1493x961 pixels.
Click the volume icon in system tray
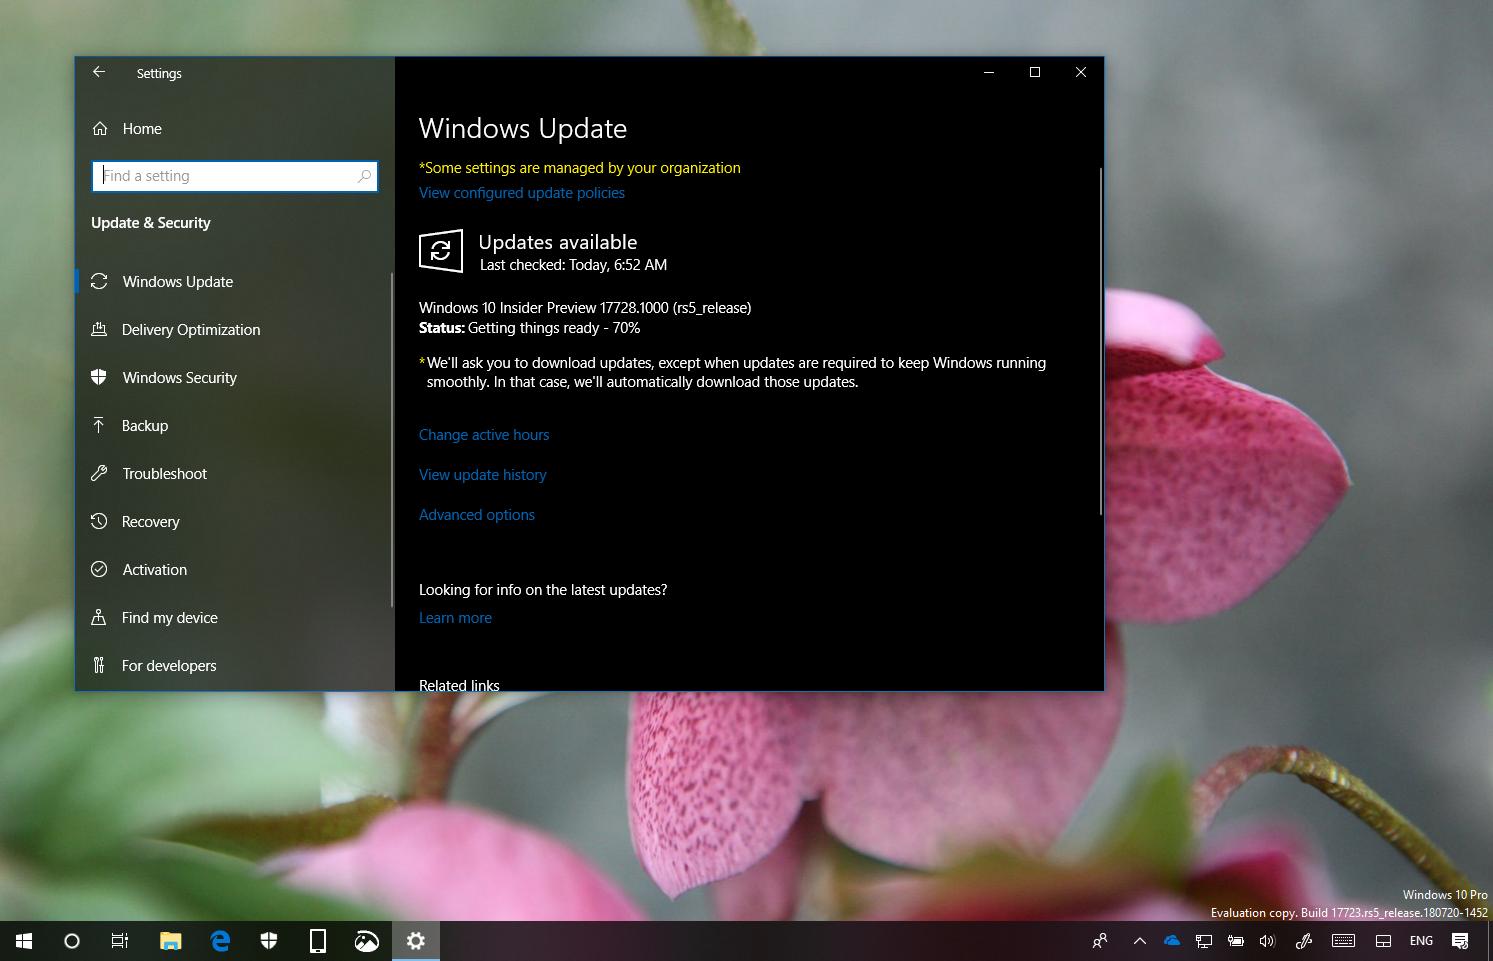[x=1267, y=940]
